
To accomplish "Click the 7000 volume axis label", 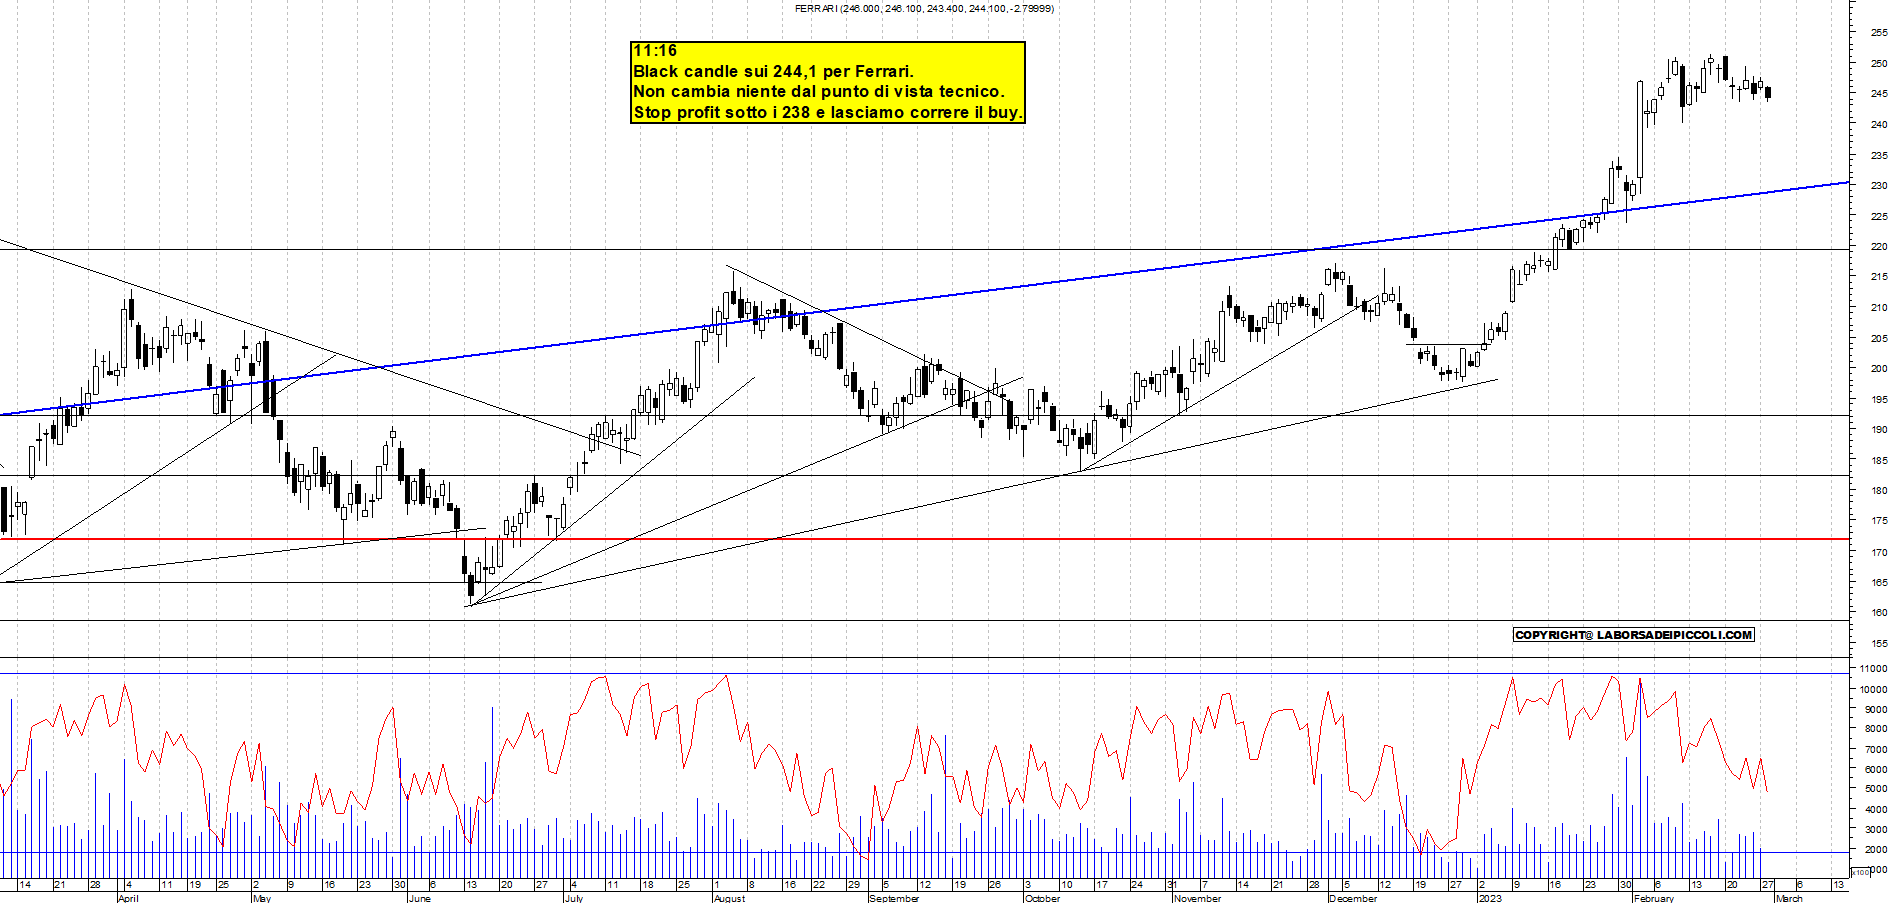I will click(x=1876, y=749).
